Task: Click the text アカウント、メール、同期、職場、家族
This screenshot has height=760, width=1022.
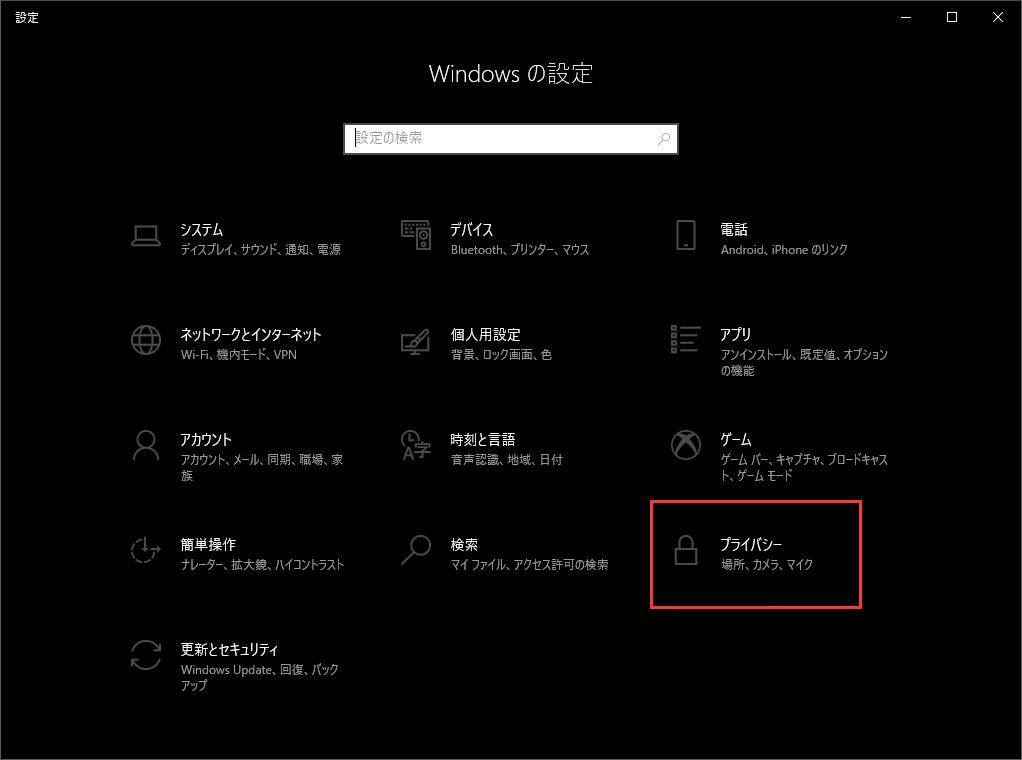Action: [x=262, y=467]
